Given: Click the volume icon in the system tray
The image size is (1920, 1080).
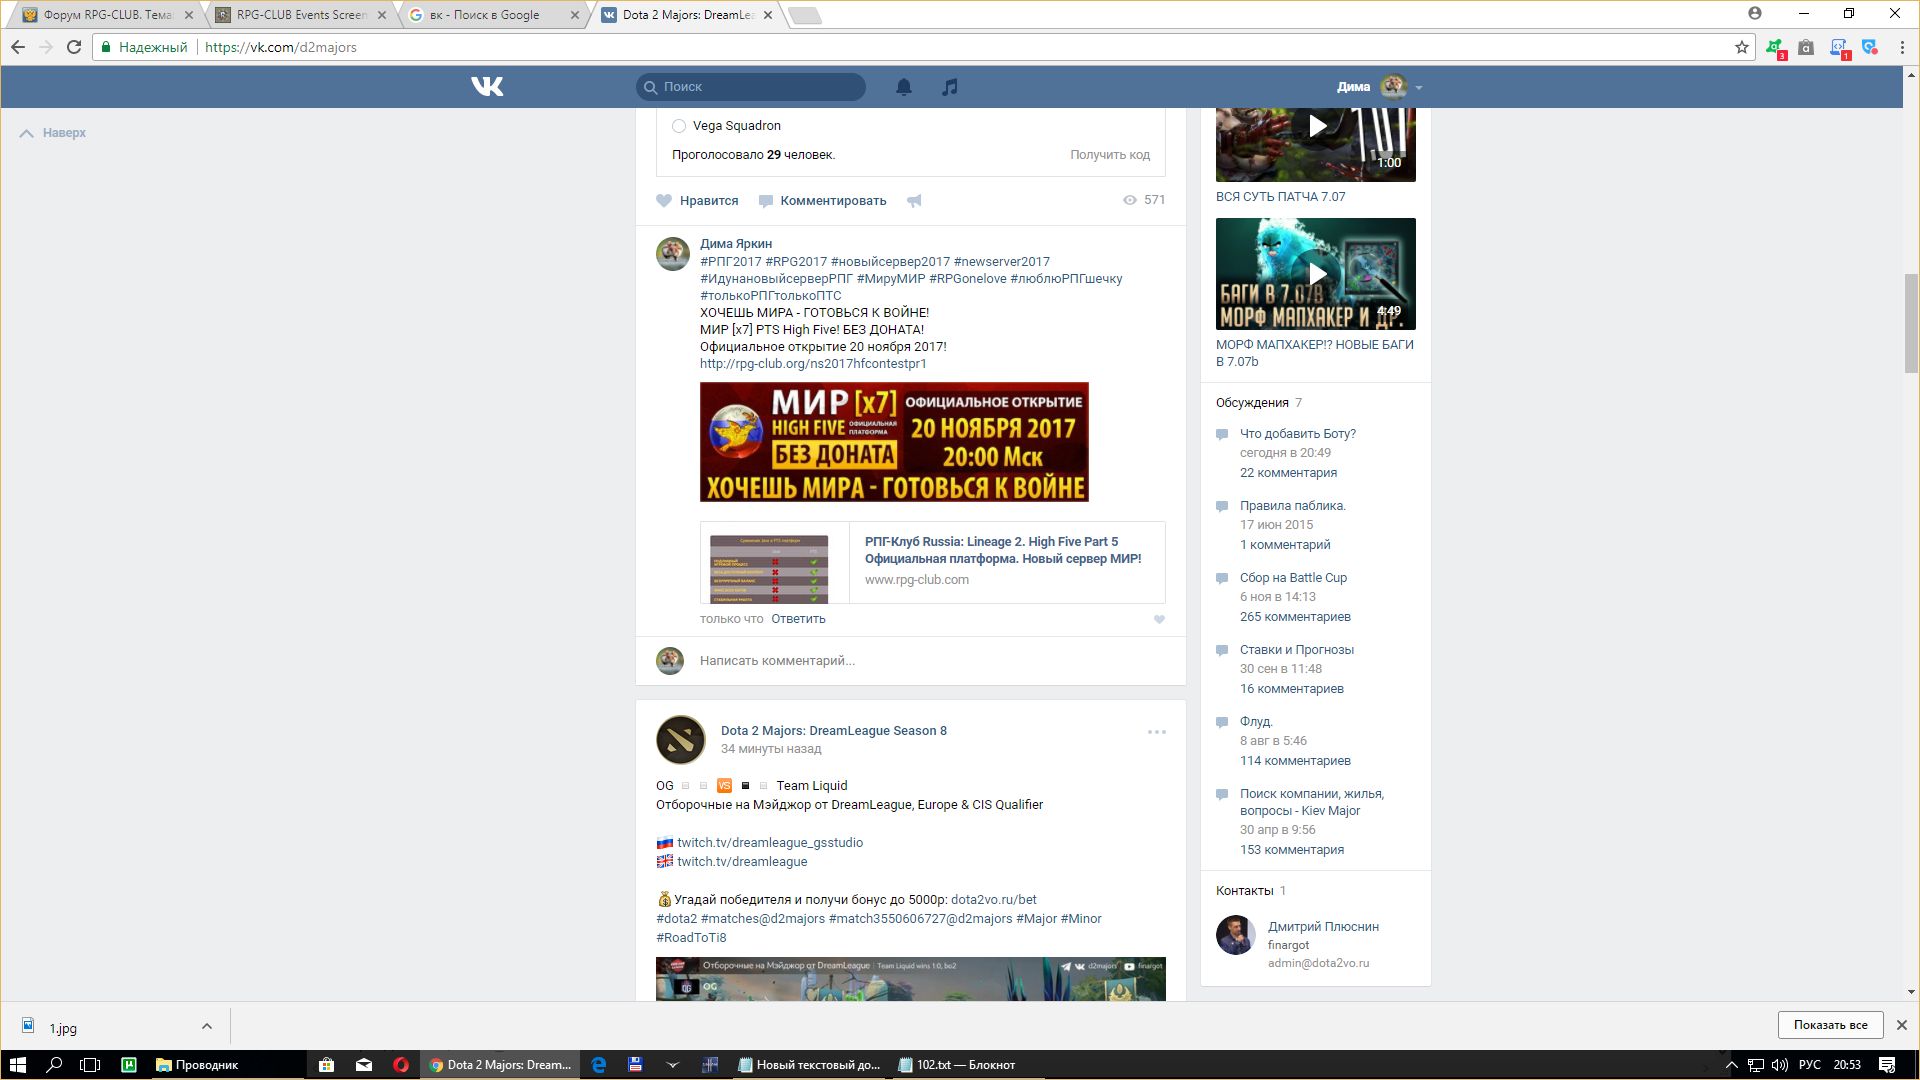Looking at the screenshot, I should point(1780,1065).
